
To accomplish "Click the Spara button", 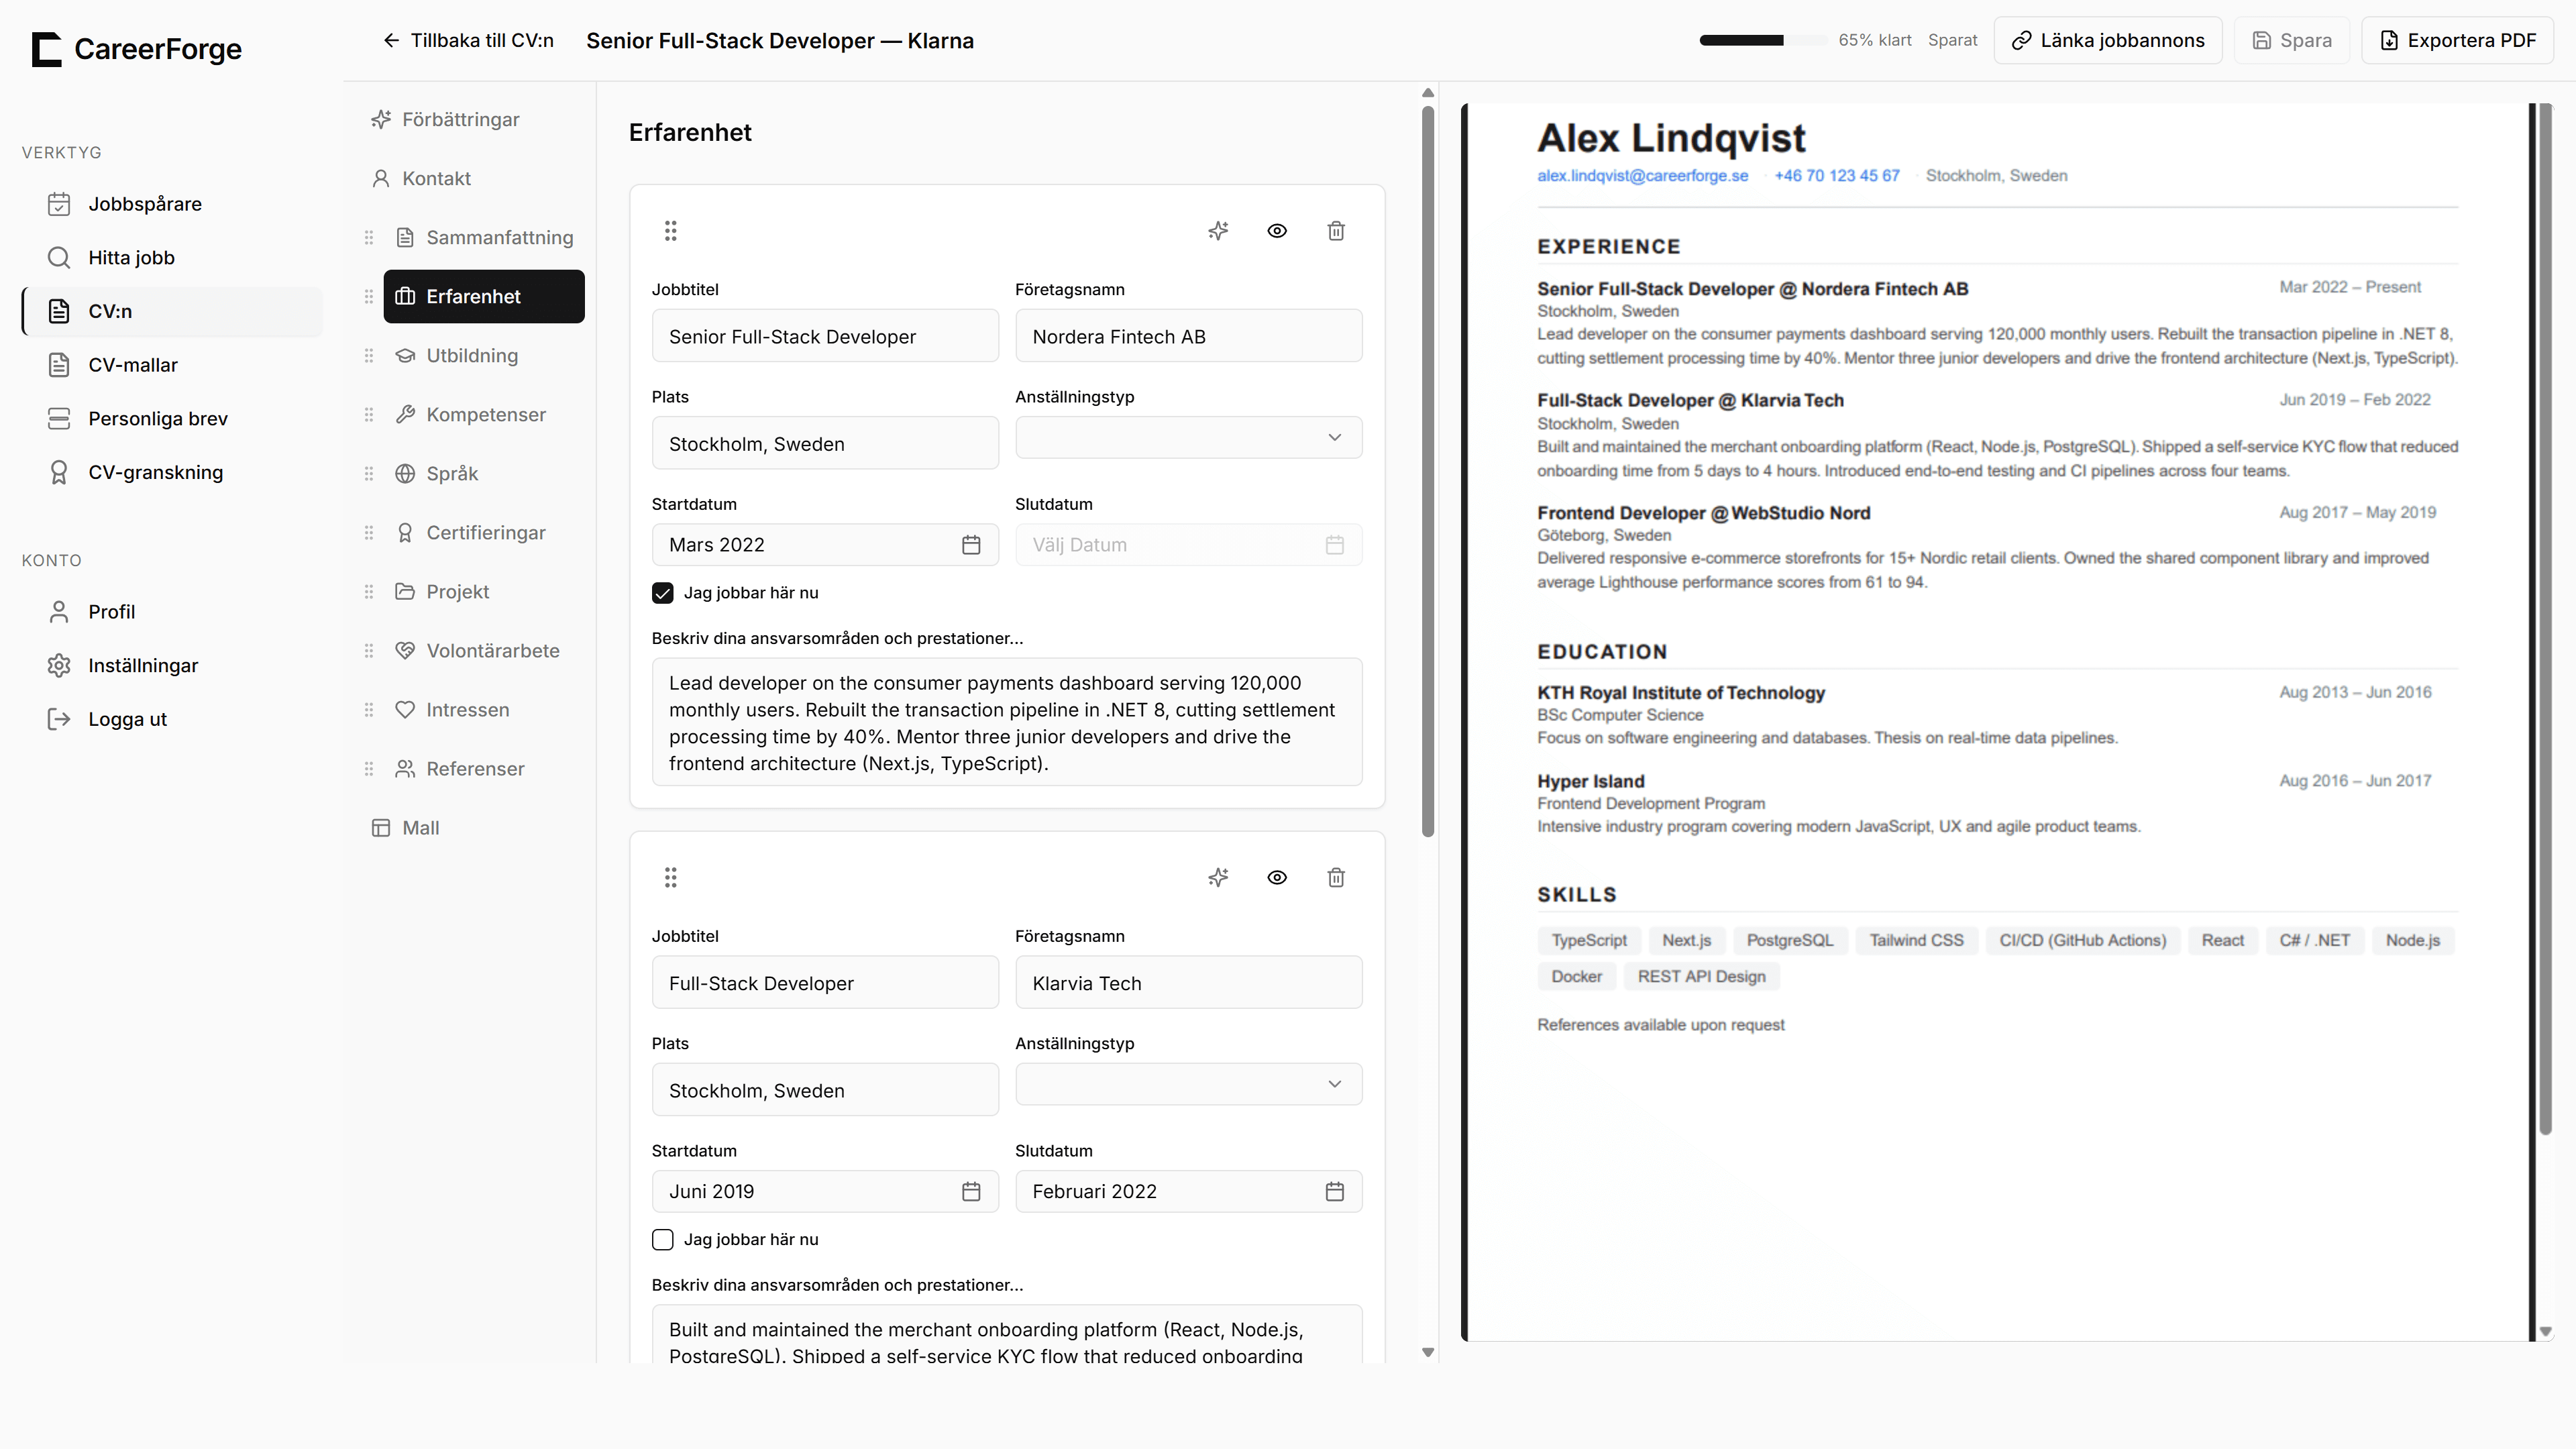I will click(x=2292, y=40).
